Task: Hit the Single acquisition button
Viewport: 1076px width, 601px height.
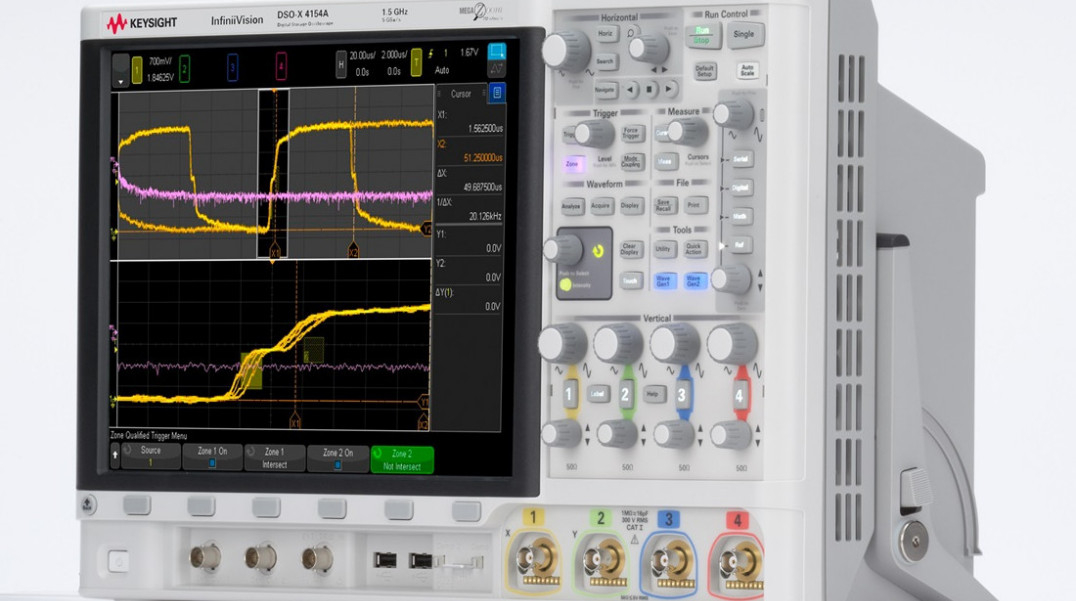Action: point(744,34)
